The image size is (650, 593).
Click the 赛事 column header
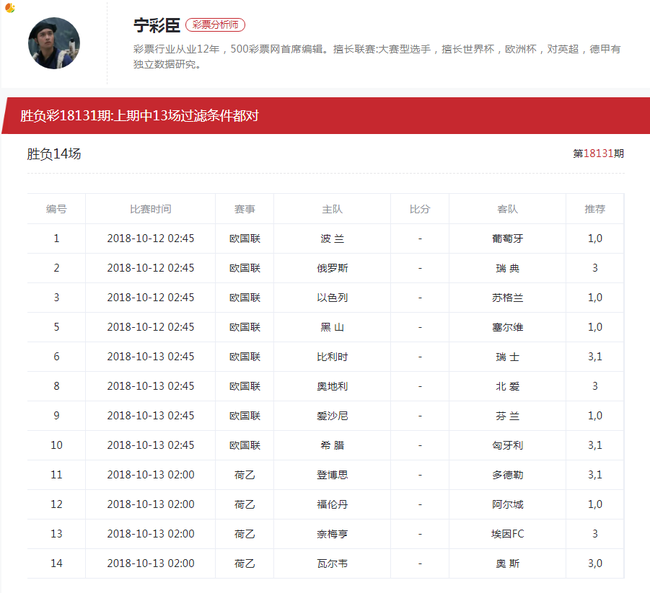pyautogui.click(x=245, y=209)
